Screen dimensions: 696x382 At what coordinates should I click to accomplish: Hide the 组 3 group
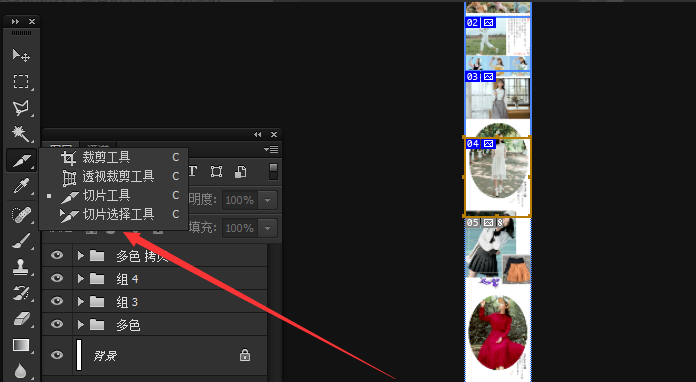coord(57,301)
